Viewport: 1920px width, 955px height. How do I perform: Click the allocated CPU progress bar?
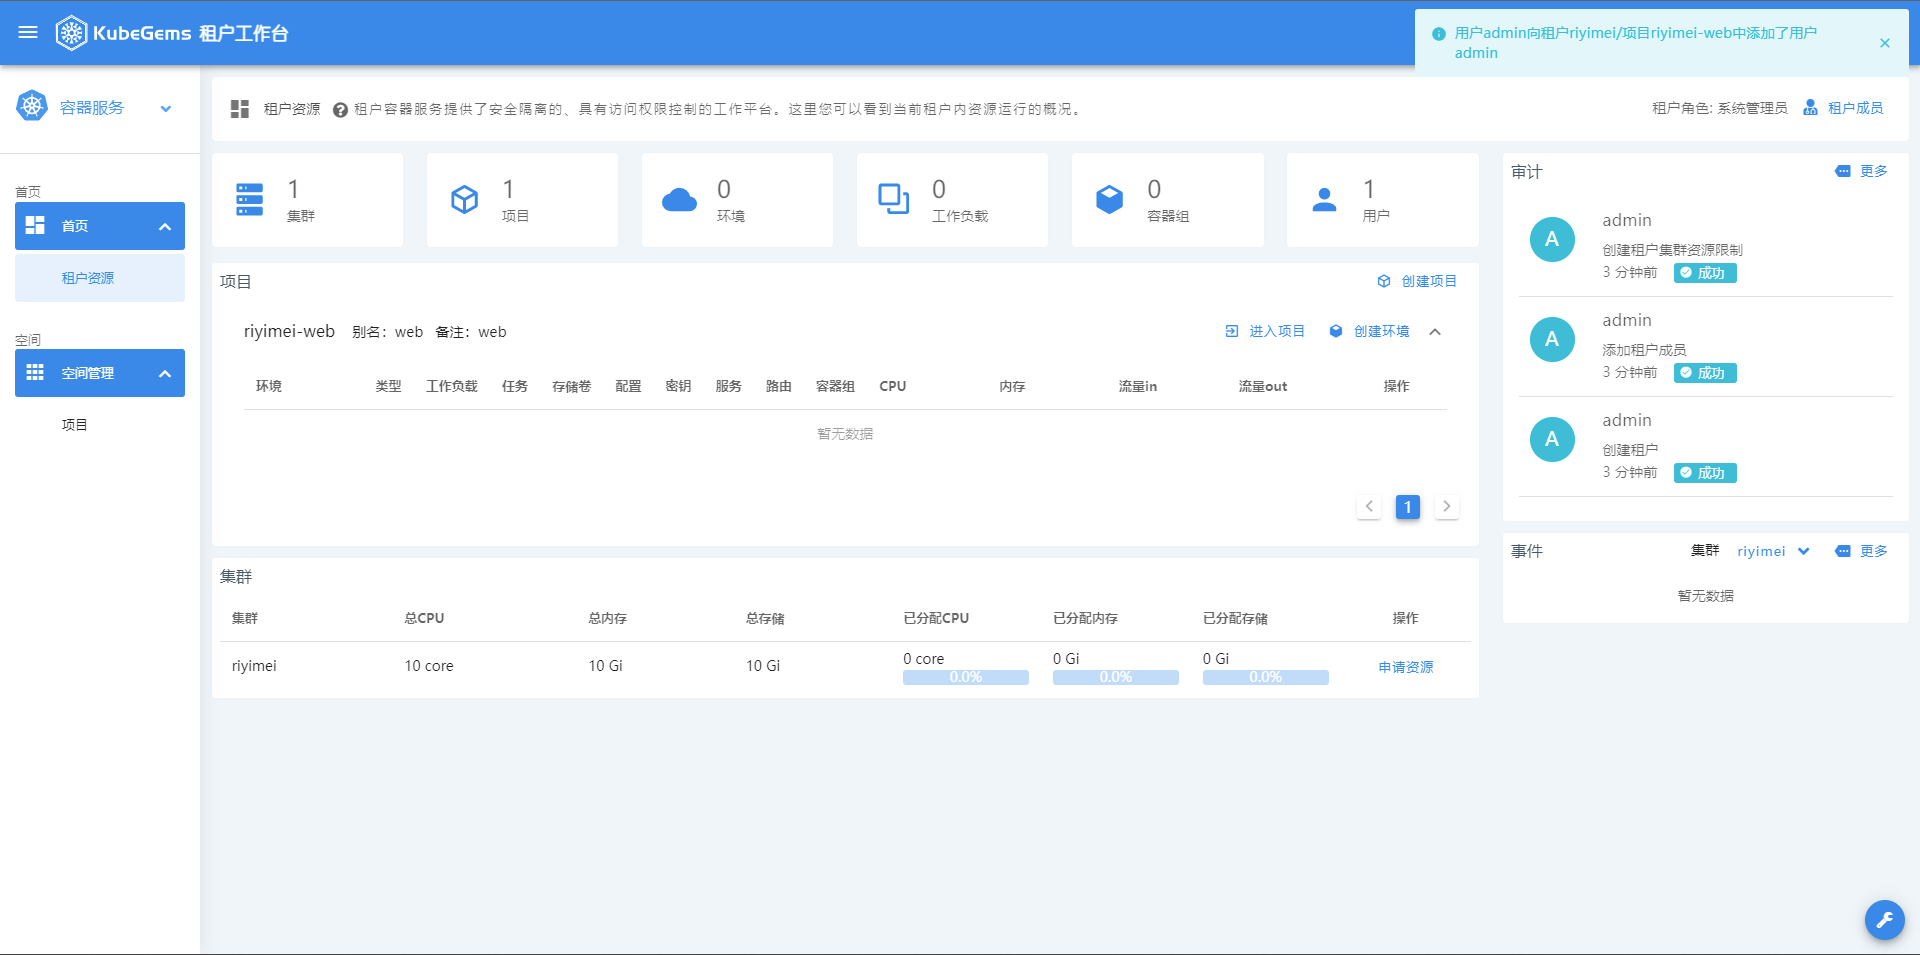(x=966, y=677)
